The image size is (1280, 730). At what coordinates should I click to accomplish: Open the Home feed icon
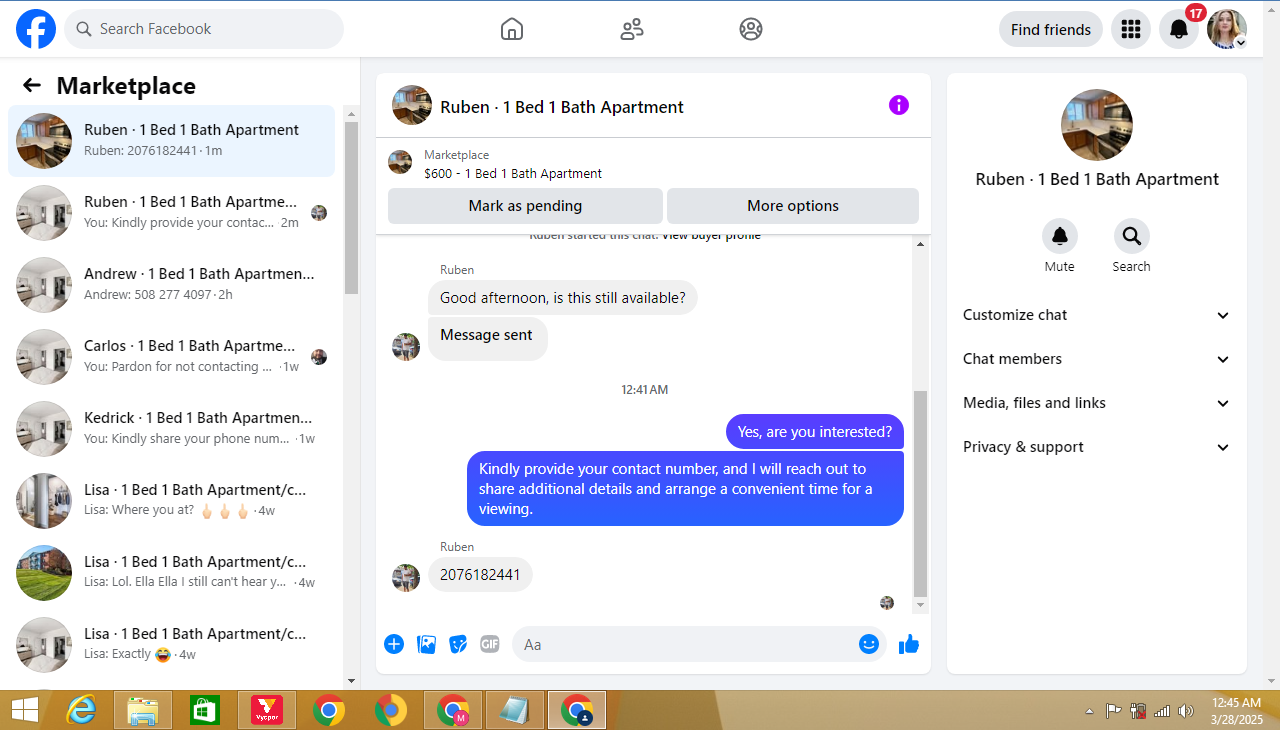coord(512,29)
